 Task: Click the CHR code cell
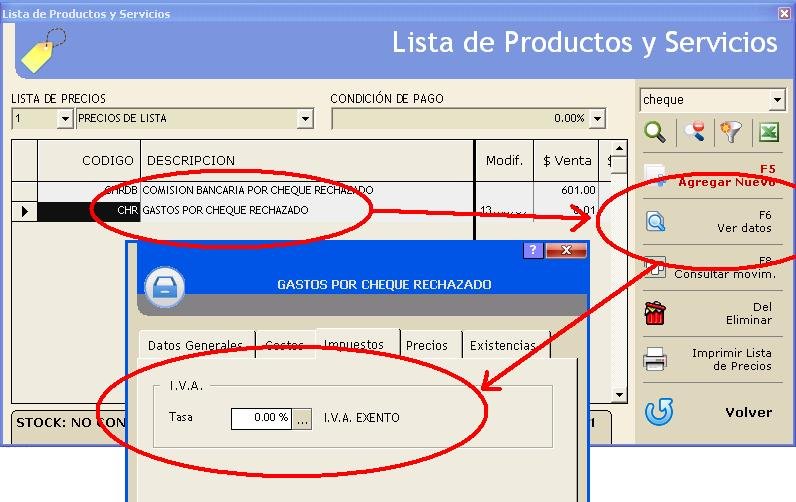pyautogui.click(x=89, y=211)
